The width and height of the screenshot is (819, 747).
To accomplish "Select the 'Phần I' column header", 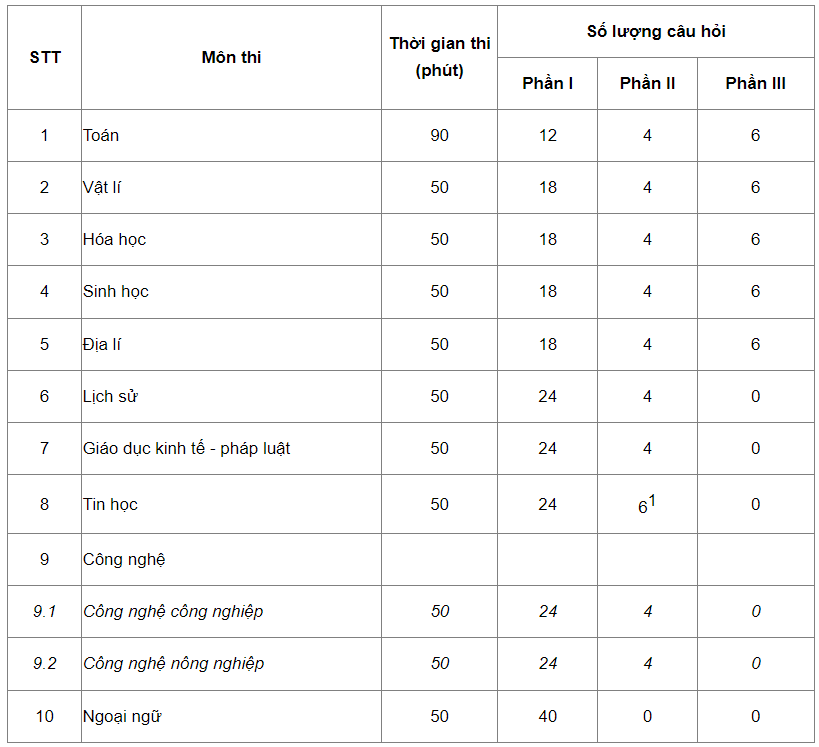I will pyautogui.click(x=547, y=84).
